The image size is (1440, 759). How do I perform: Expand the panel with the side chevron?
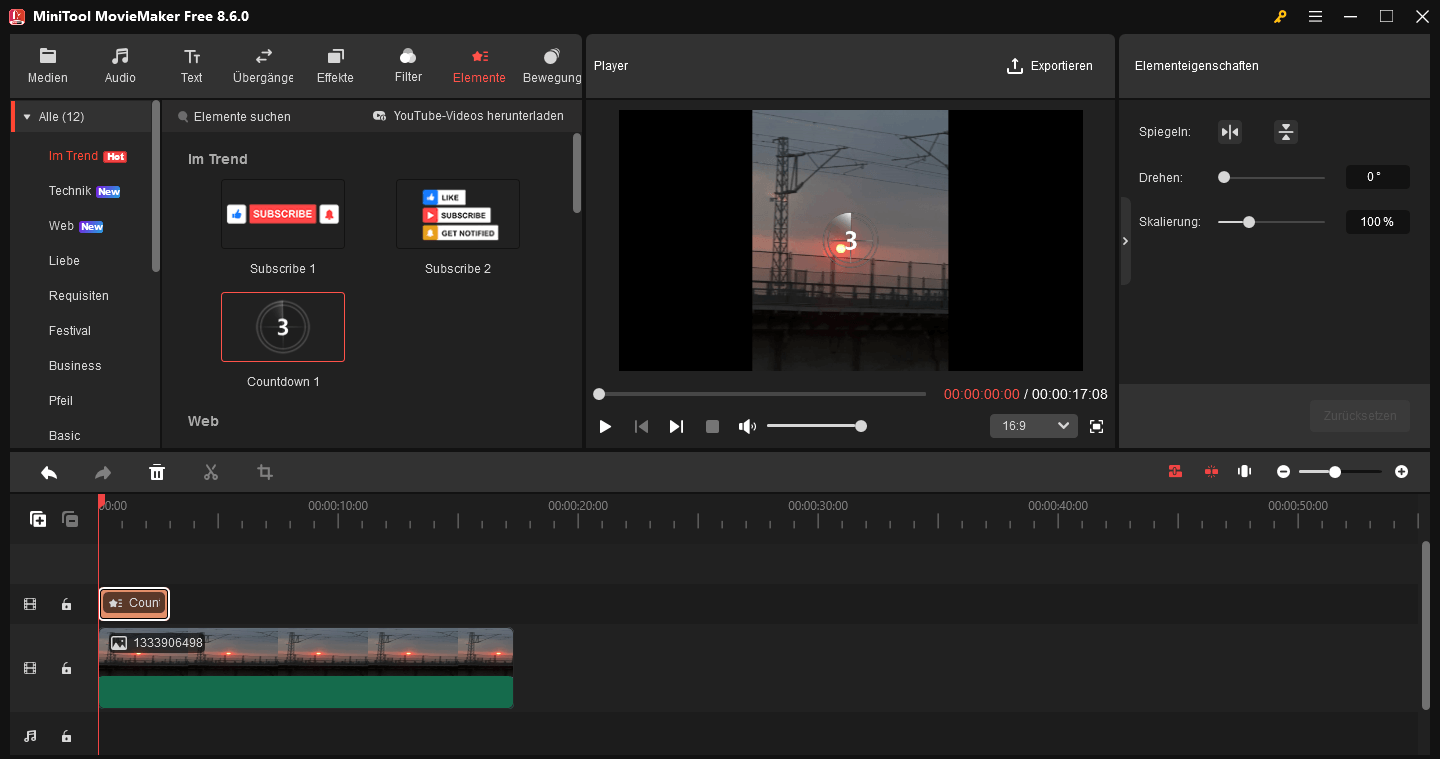(x=1125, y=241)
